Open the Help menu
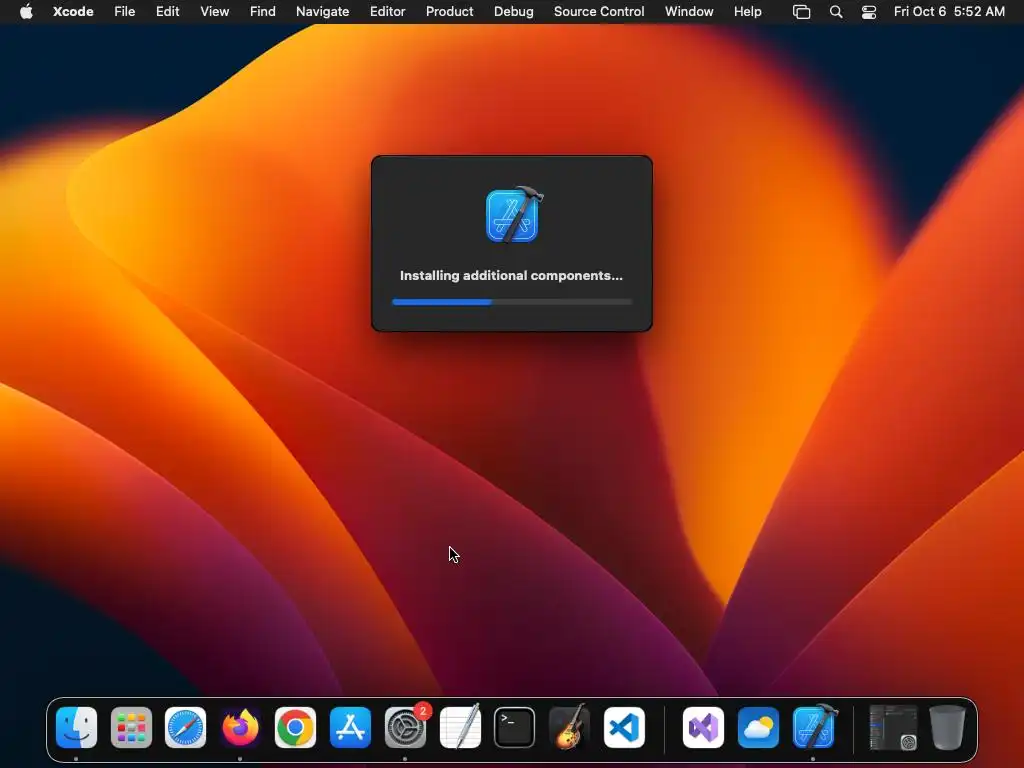This screenshot has height=768, width=1024. click(747, 11)
